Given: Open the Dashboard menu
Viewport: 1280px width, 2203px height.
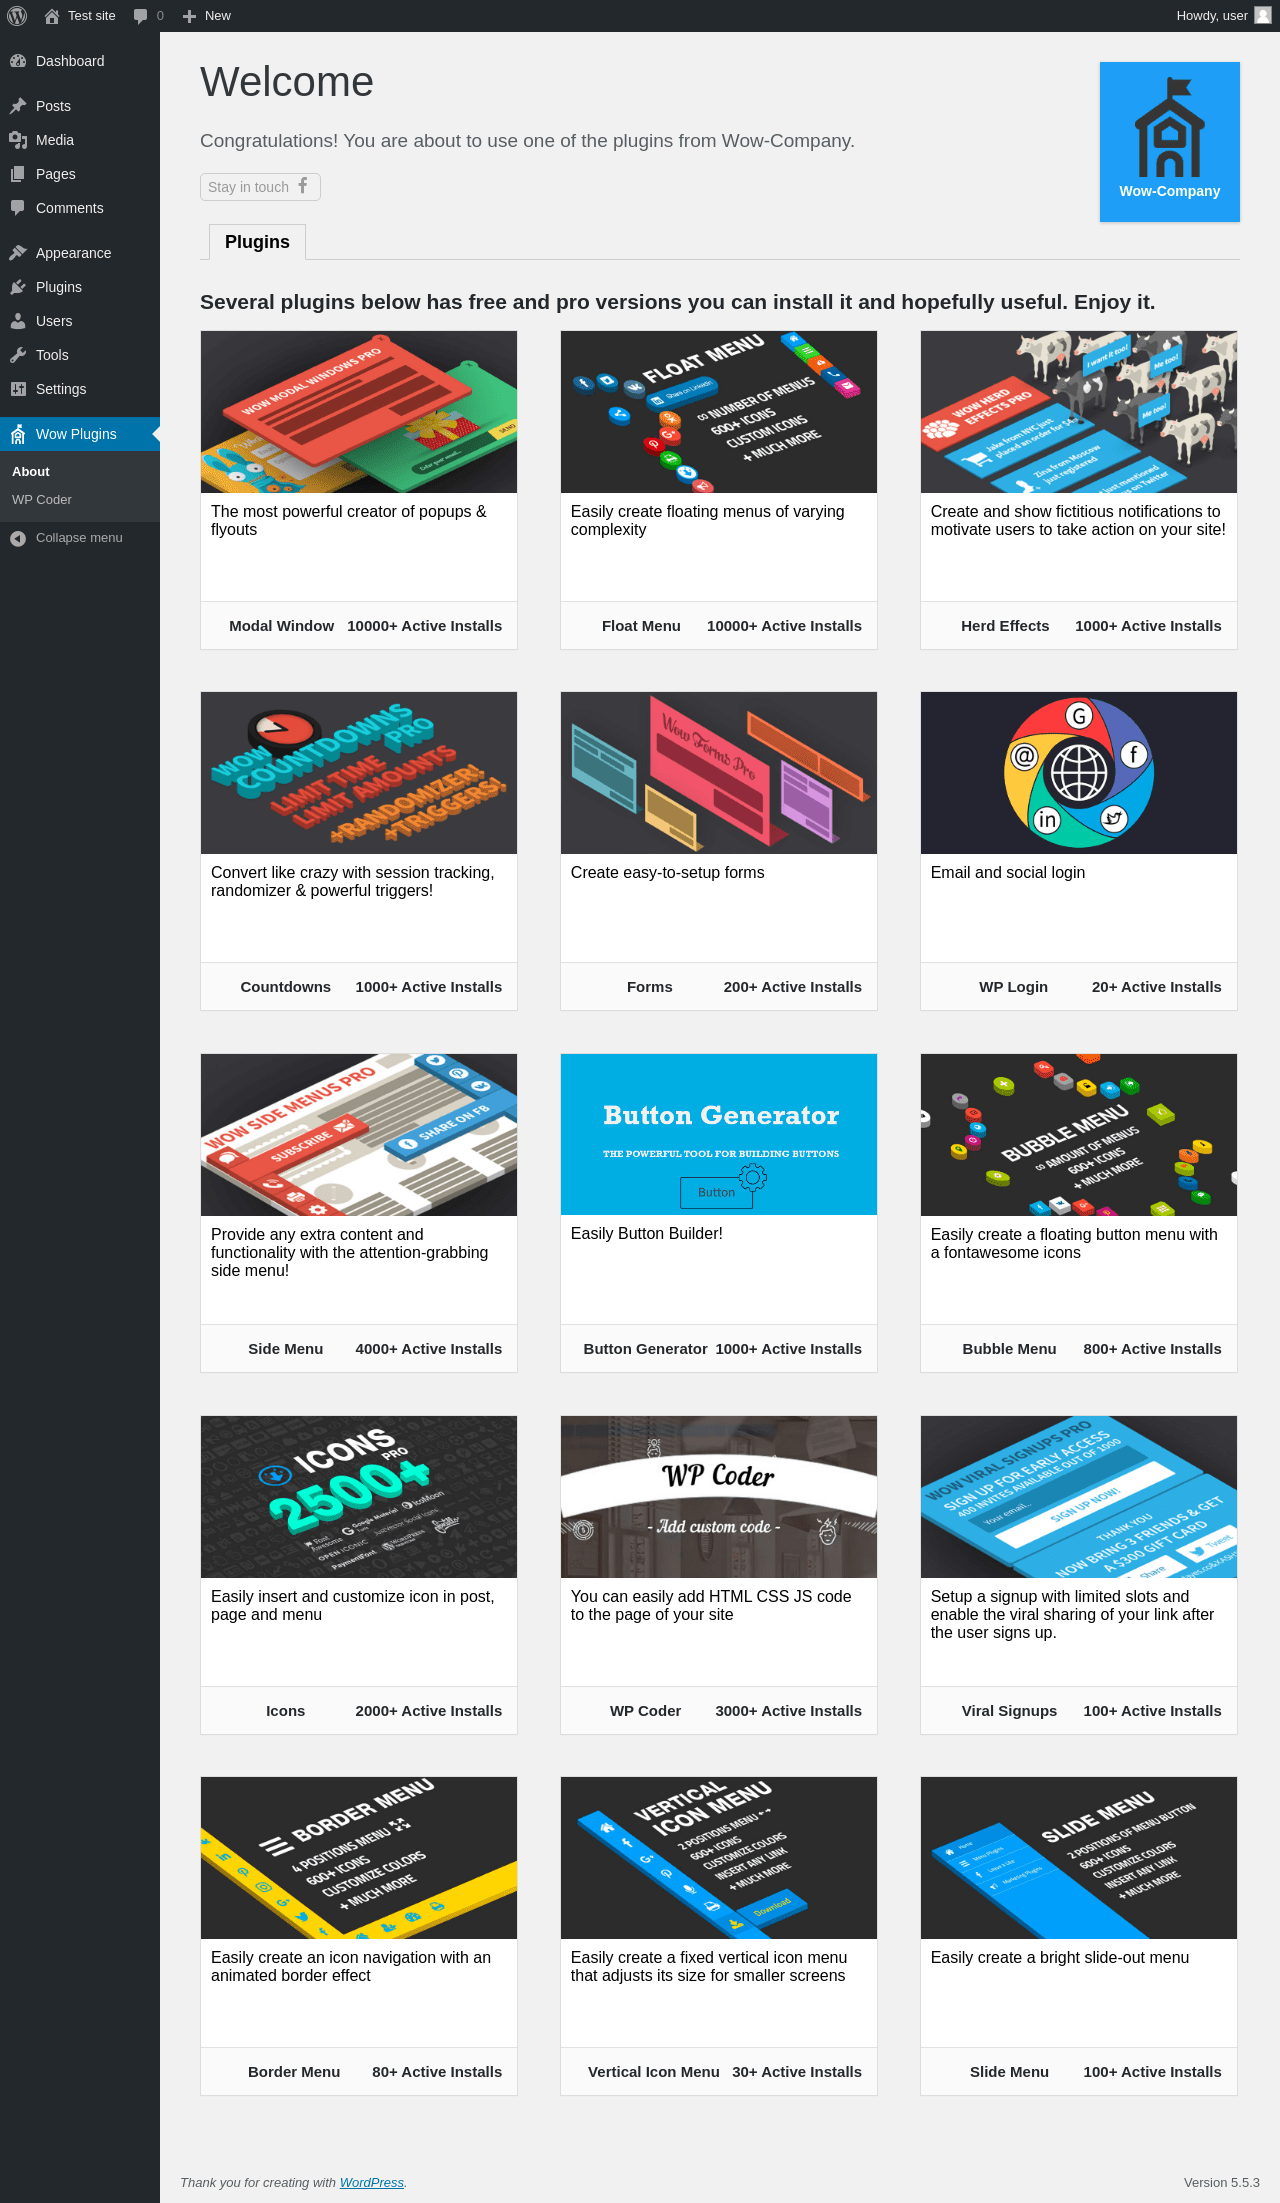Looking at the screenshot, I should [80, 61].
